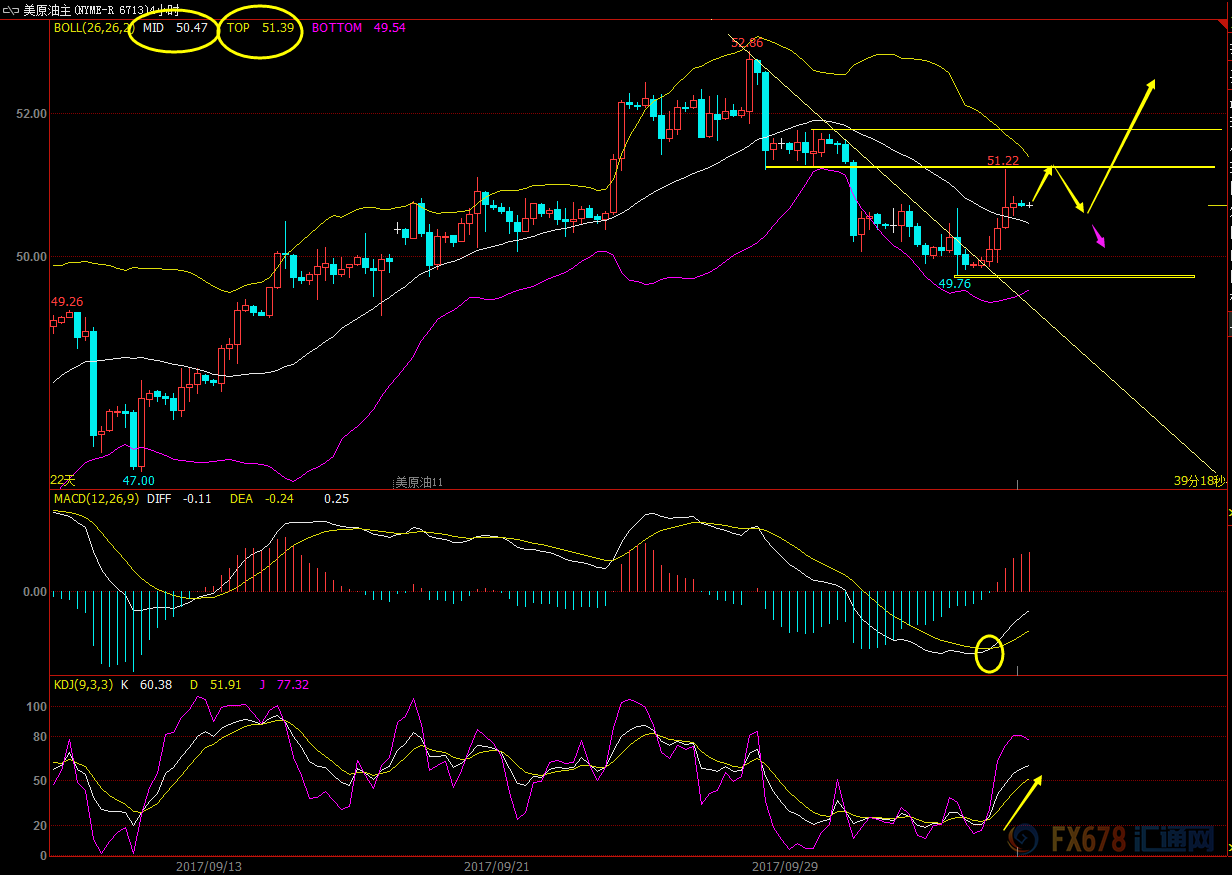This screenshot has height=875, width=1232.
Task: Click the 47.00 low price label
Action: click(138, 481)
